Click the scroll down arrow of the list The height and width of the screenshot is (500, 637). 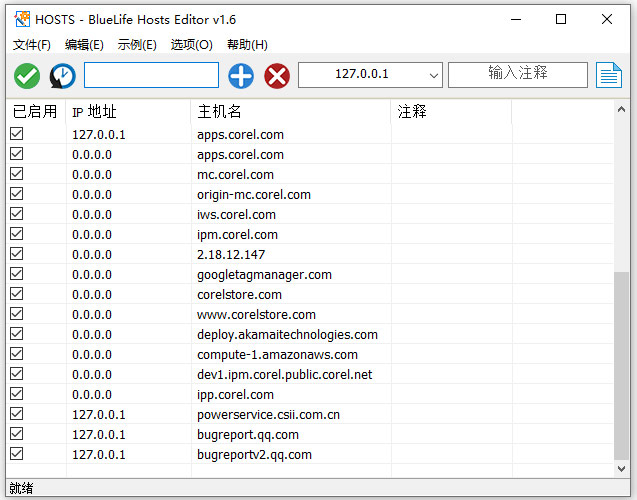pos(621,469)
